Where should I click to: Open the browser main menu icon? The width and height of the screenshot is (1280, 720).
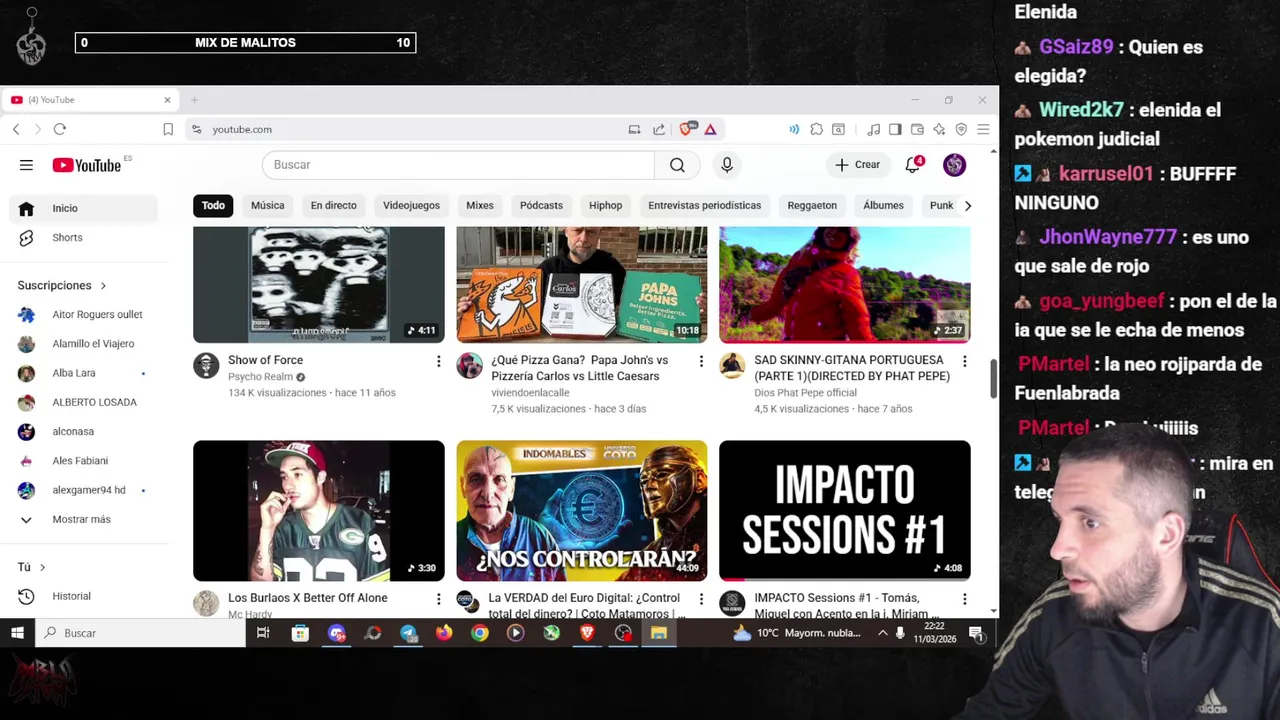coord(983,129)
